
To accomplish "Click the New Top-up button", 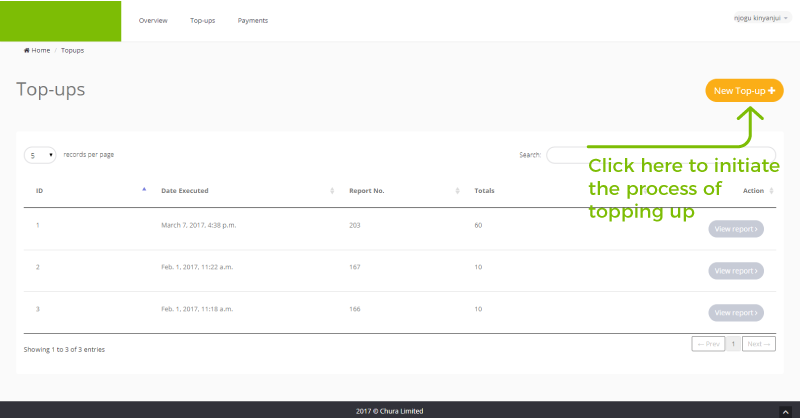I will pos(744,91).
